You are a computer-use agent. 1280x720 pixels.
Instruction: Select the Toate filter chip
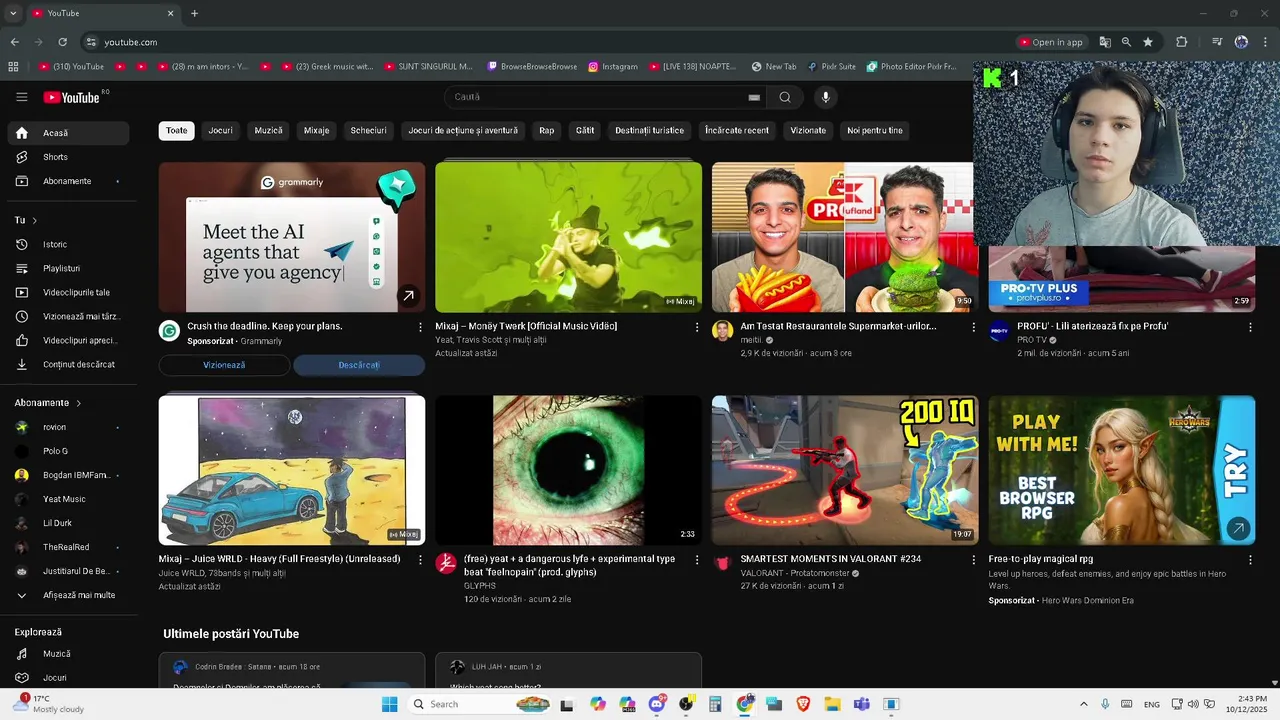[x=176, y=131]
